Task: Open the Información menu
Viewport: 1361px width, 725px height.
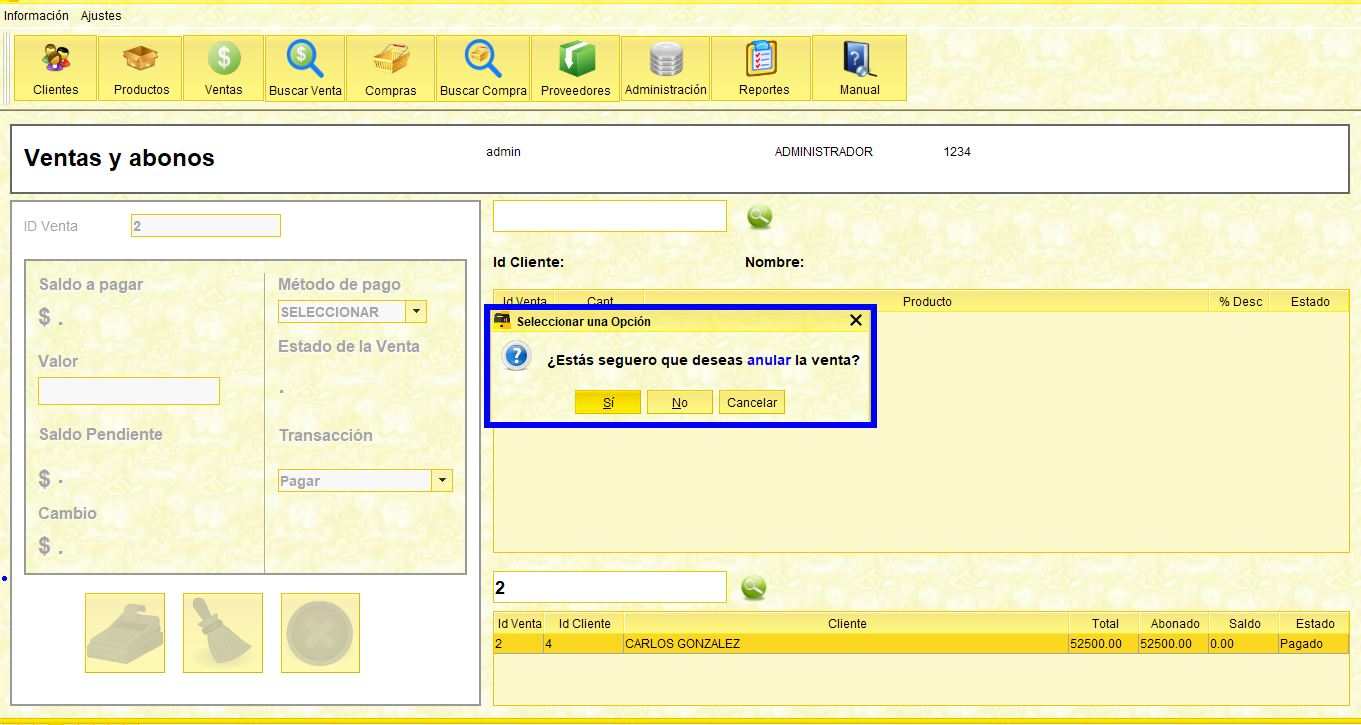Action: (x=37, y=15)
